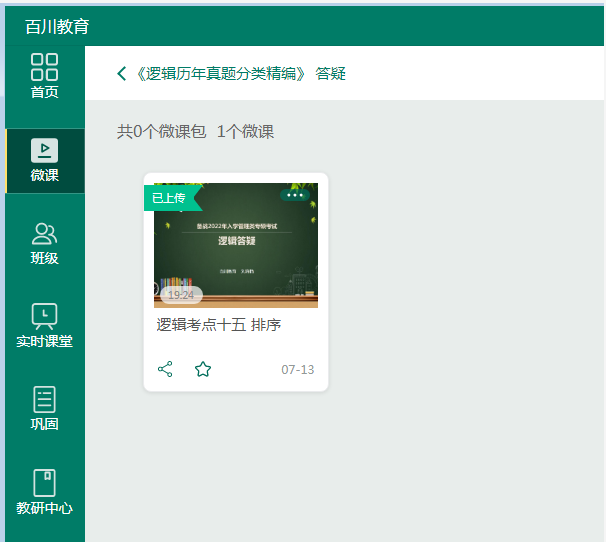Open the three-dot more menu on lesson card

pyautogui.click(x=294, y=195)
